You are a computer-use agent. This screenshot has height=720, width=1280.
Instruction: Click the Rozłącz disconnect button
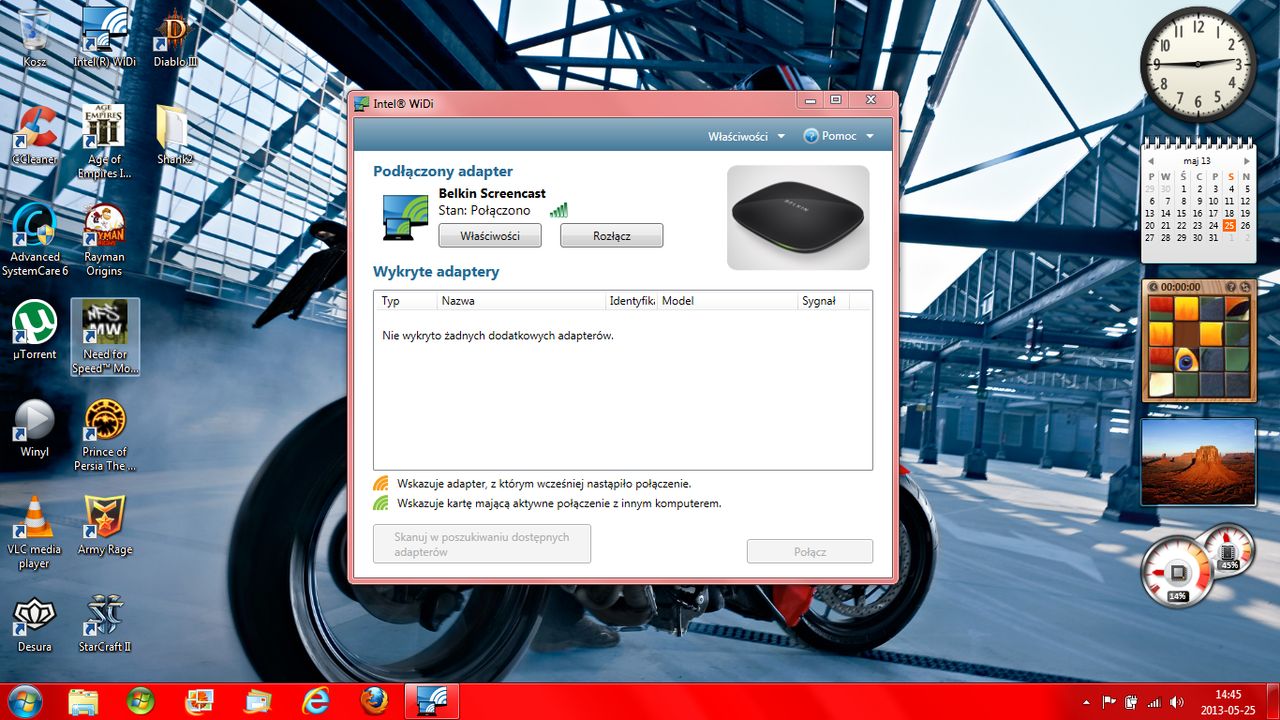click(x=612, y=236)
